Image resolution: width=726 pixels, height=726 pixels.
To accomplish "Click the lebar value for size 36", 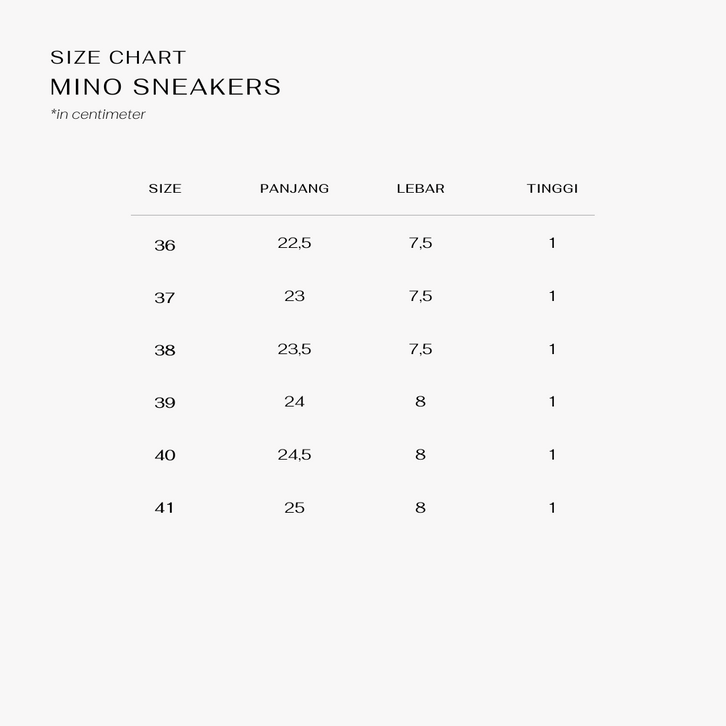I will pyautogui.click(x=420, y=243).
